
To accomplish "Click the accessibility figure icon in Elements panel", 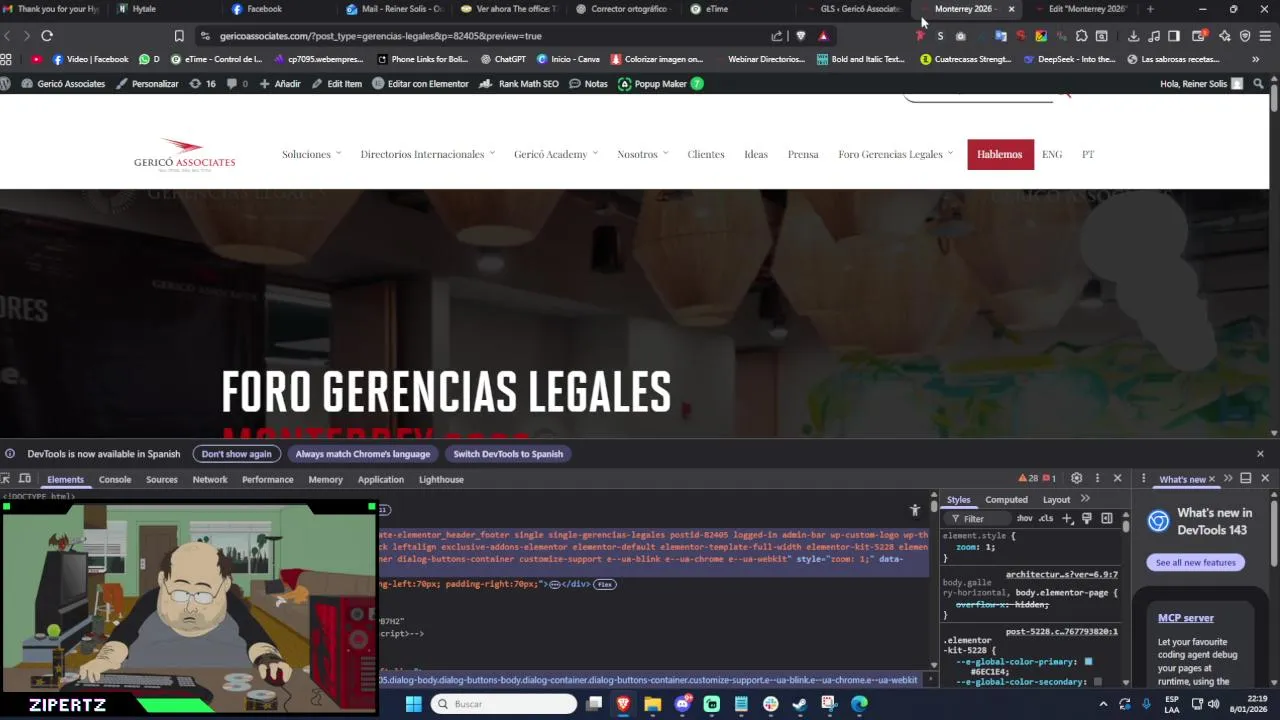I will [915, 510].
